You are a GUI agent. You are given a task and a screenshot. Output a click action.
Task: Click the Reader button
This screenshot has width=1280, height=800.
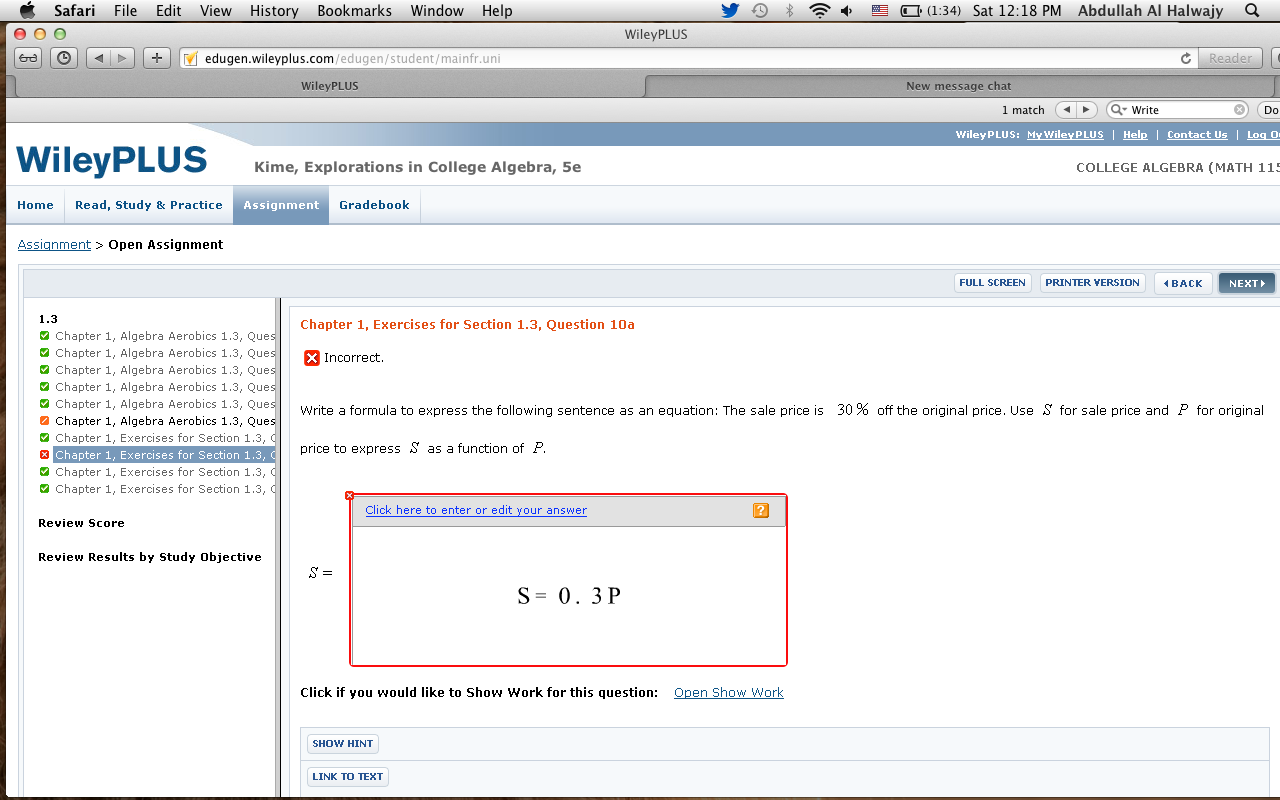tap(1230, 58)
